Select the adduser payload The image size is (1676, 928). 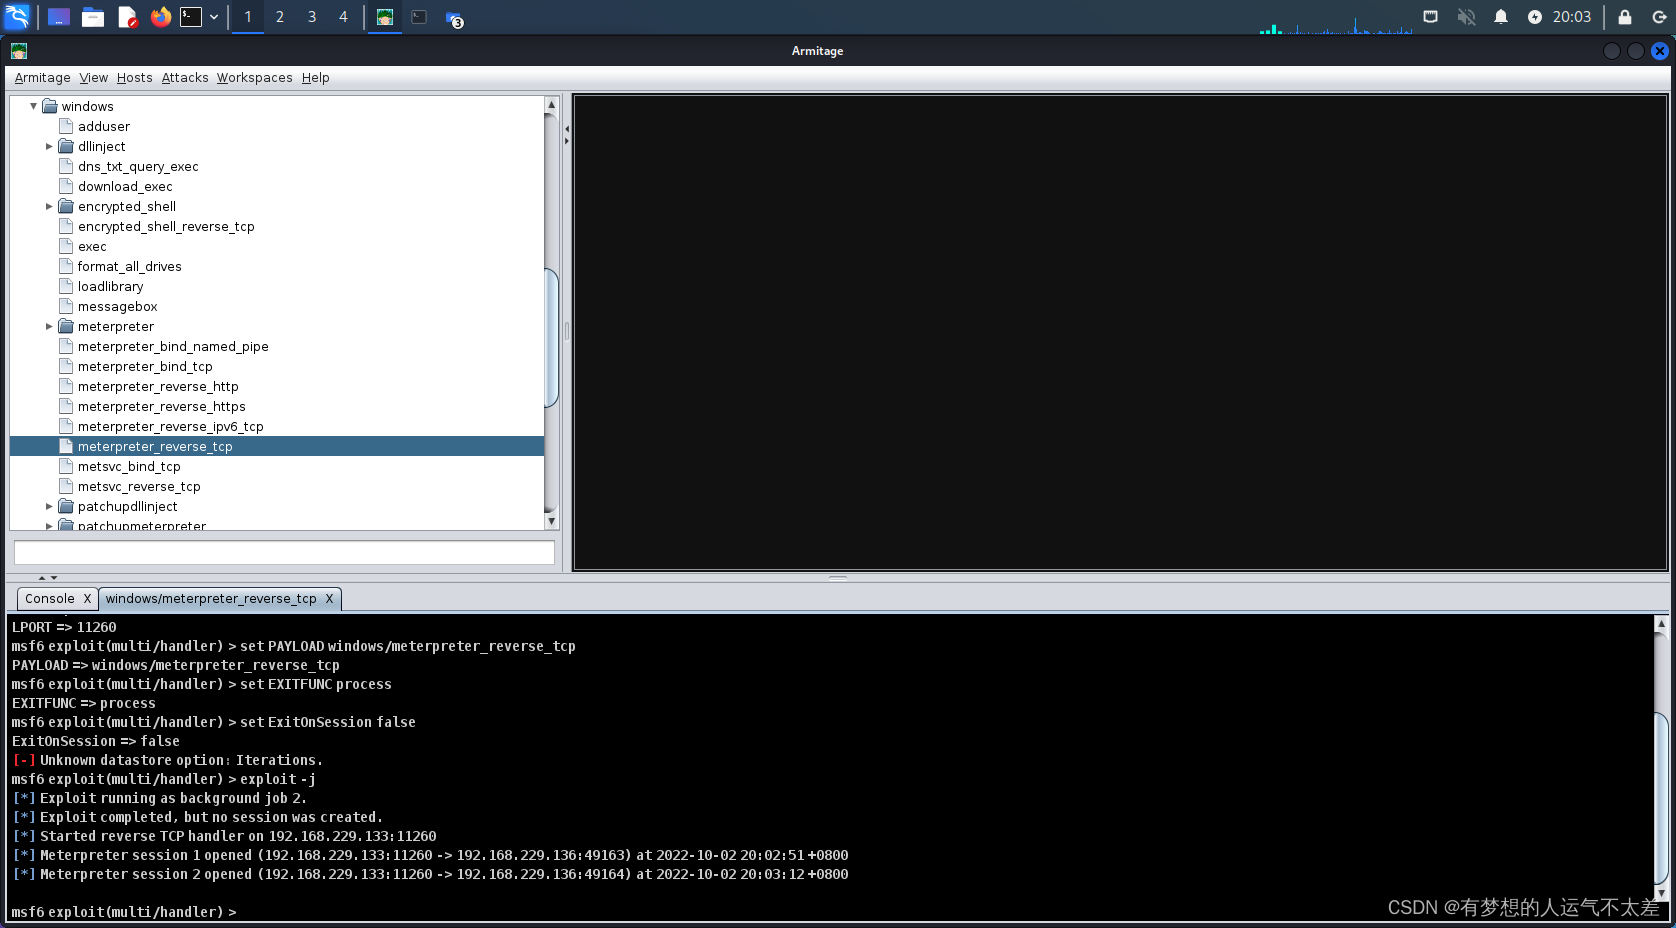[x=104, y=126]
